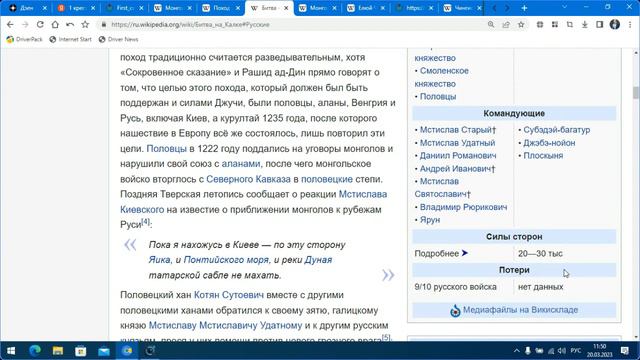Image resolution: width=640 pixels, height=360 pixels.
Task: Click the РУС language indicator
Action: click(x=576, y=351)
